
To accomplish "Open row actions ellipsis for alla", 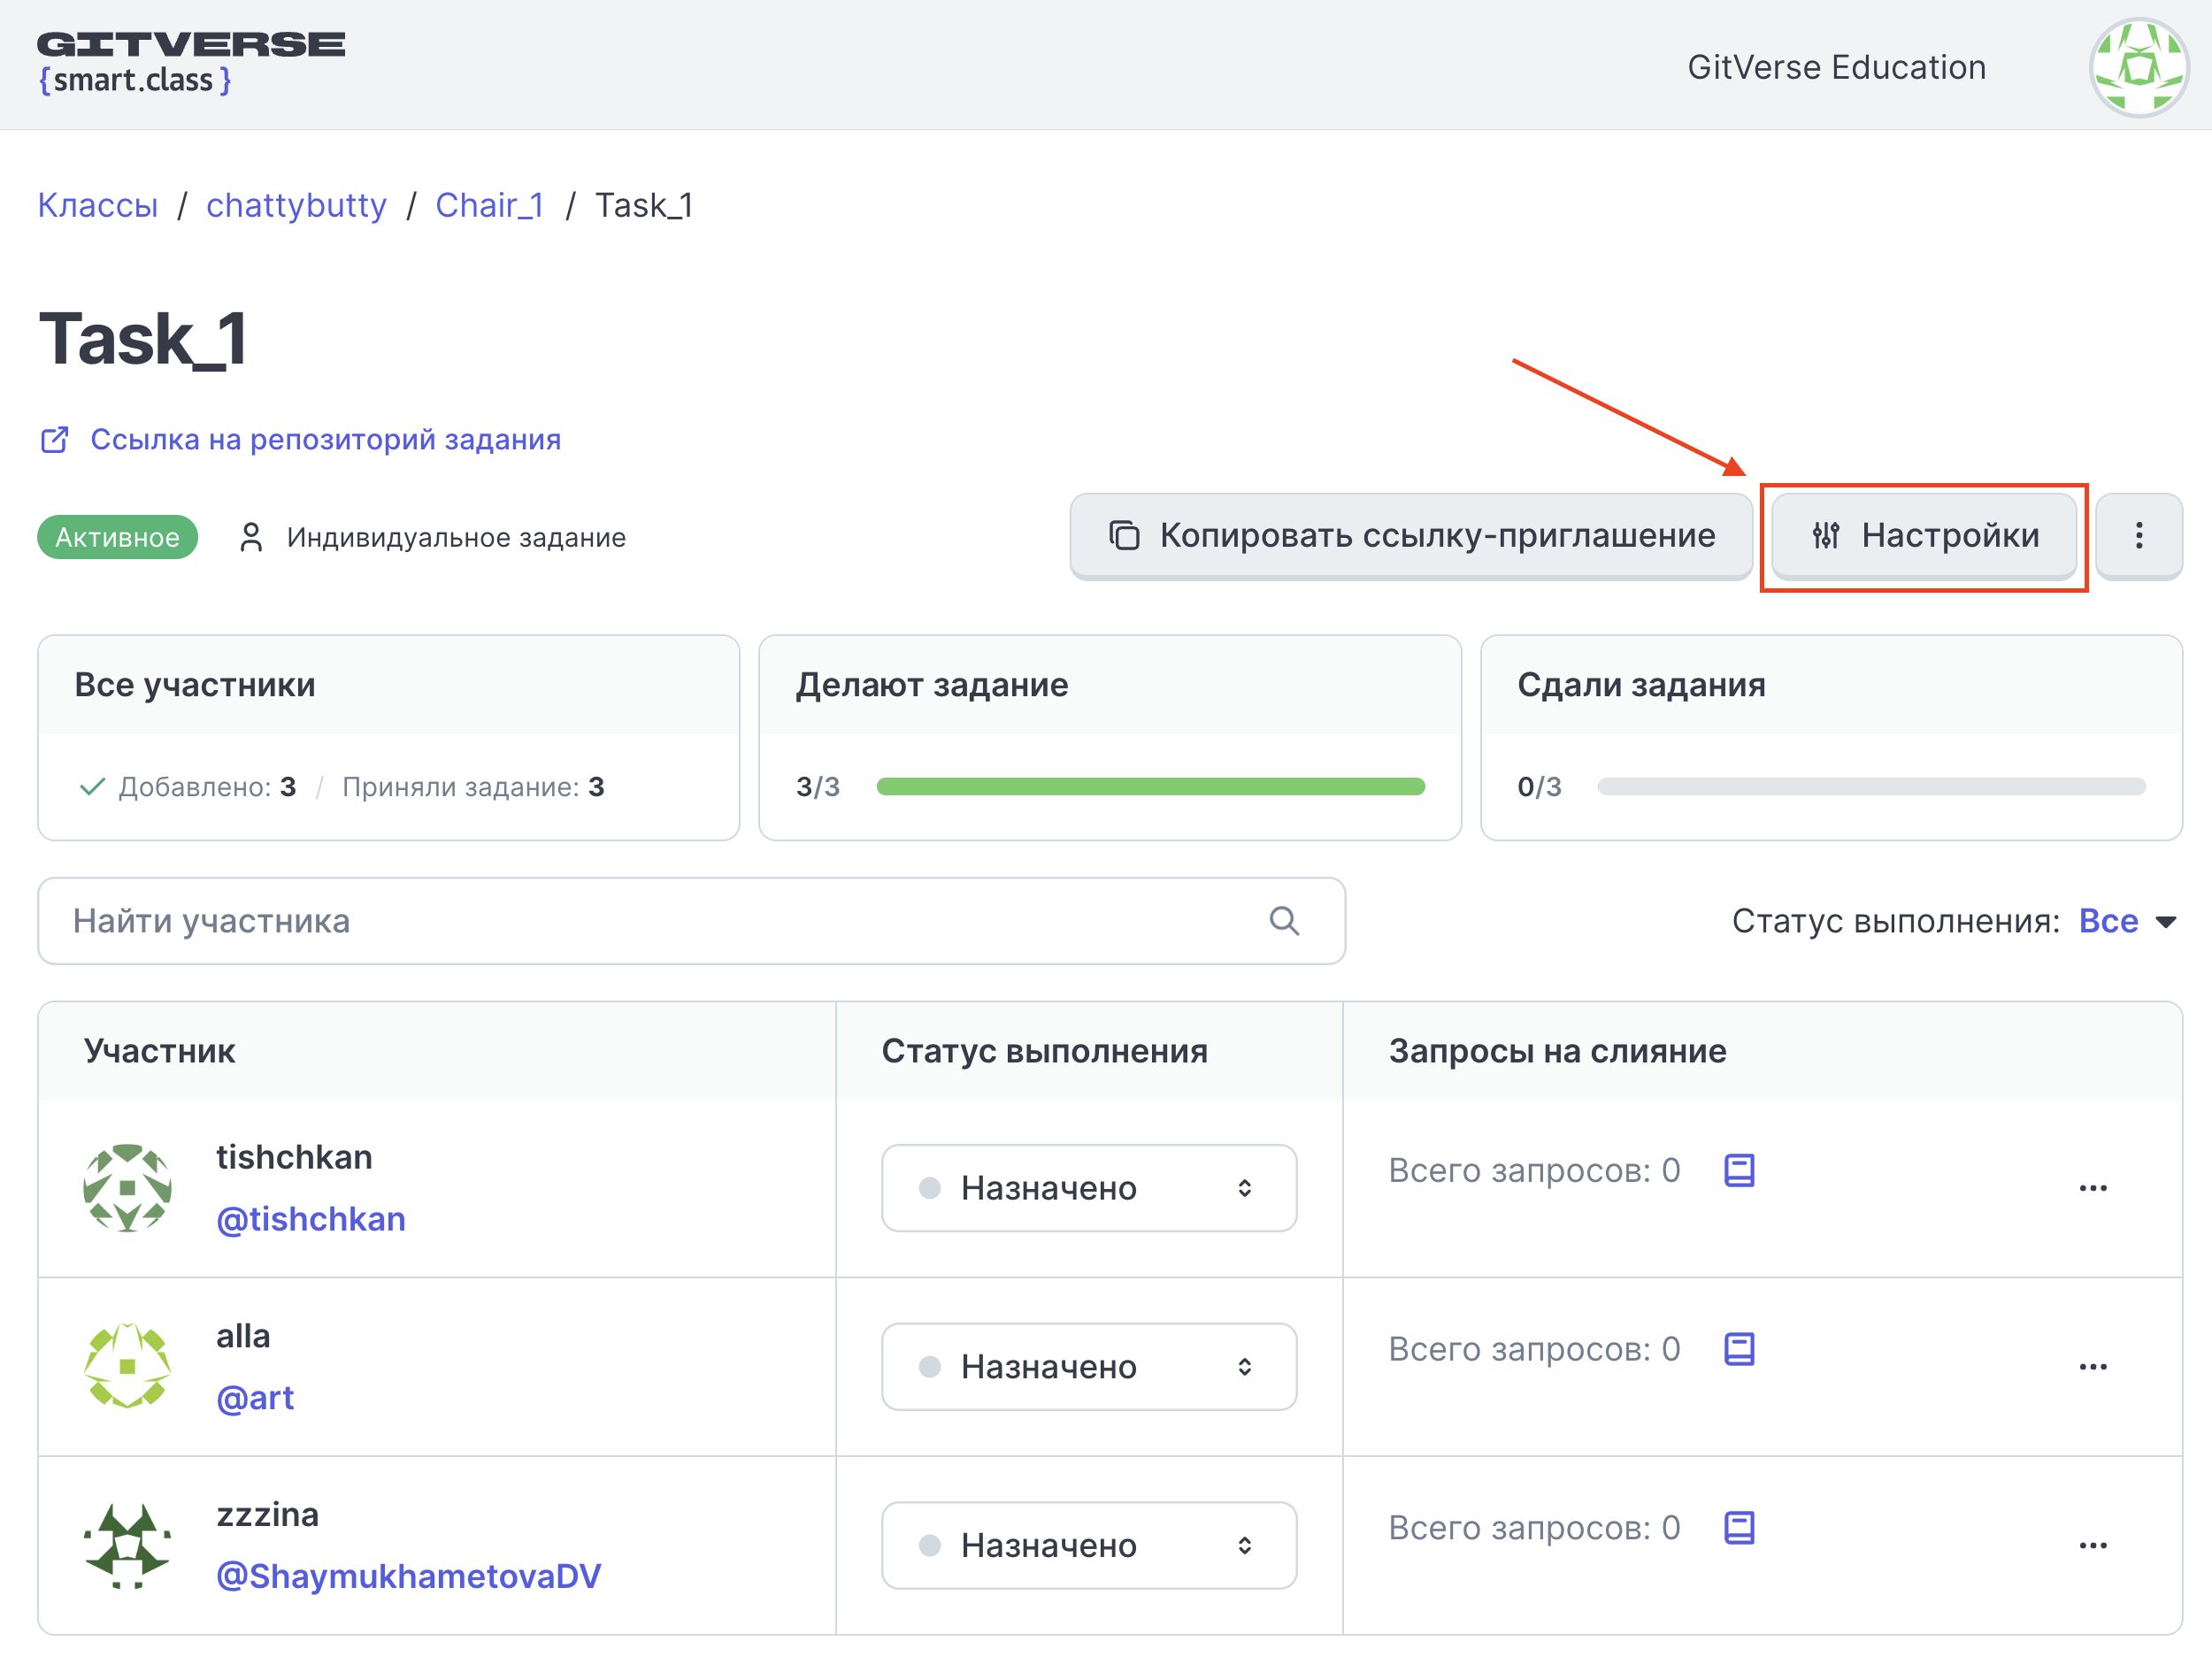I will (2093, 1367).
